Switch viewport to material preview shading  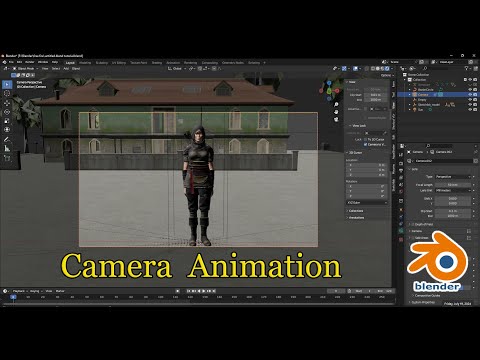[x=383, y=69]
